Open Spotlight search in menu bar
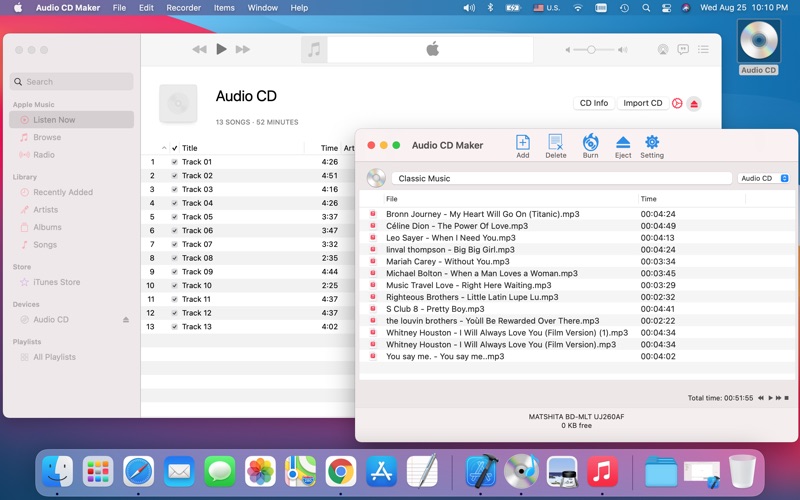This screenshot has height=500, width=800. click(x=646, y=8)
